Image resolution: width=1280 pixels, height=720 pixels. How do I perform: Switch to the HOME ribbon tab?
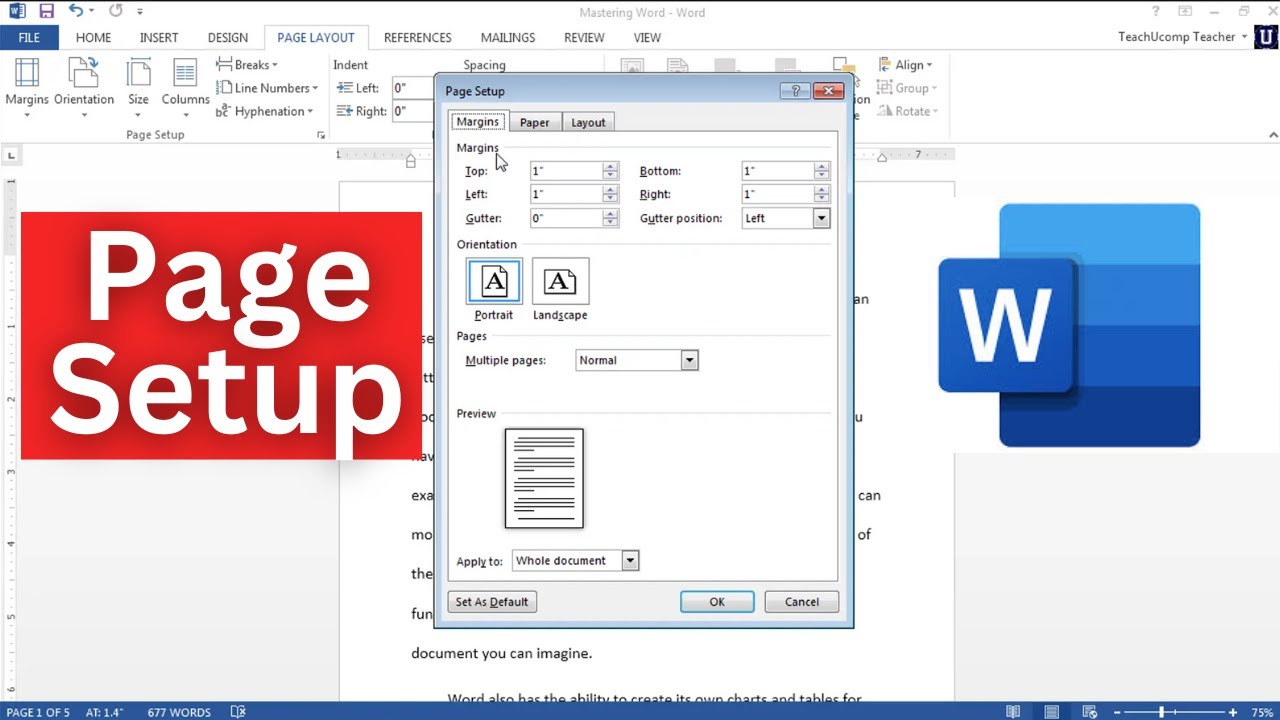(x=93, y=38)
